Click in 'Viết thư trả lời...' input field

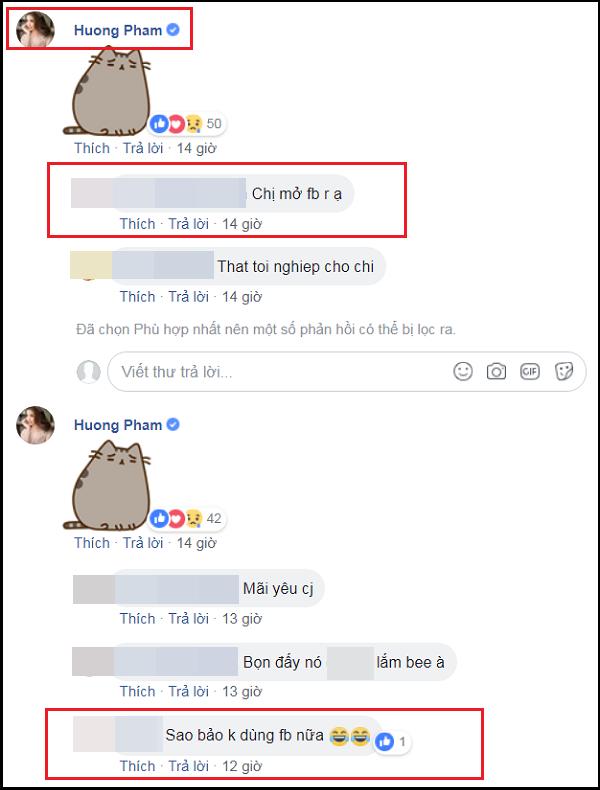(282, 372)
